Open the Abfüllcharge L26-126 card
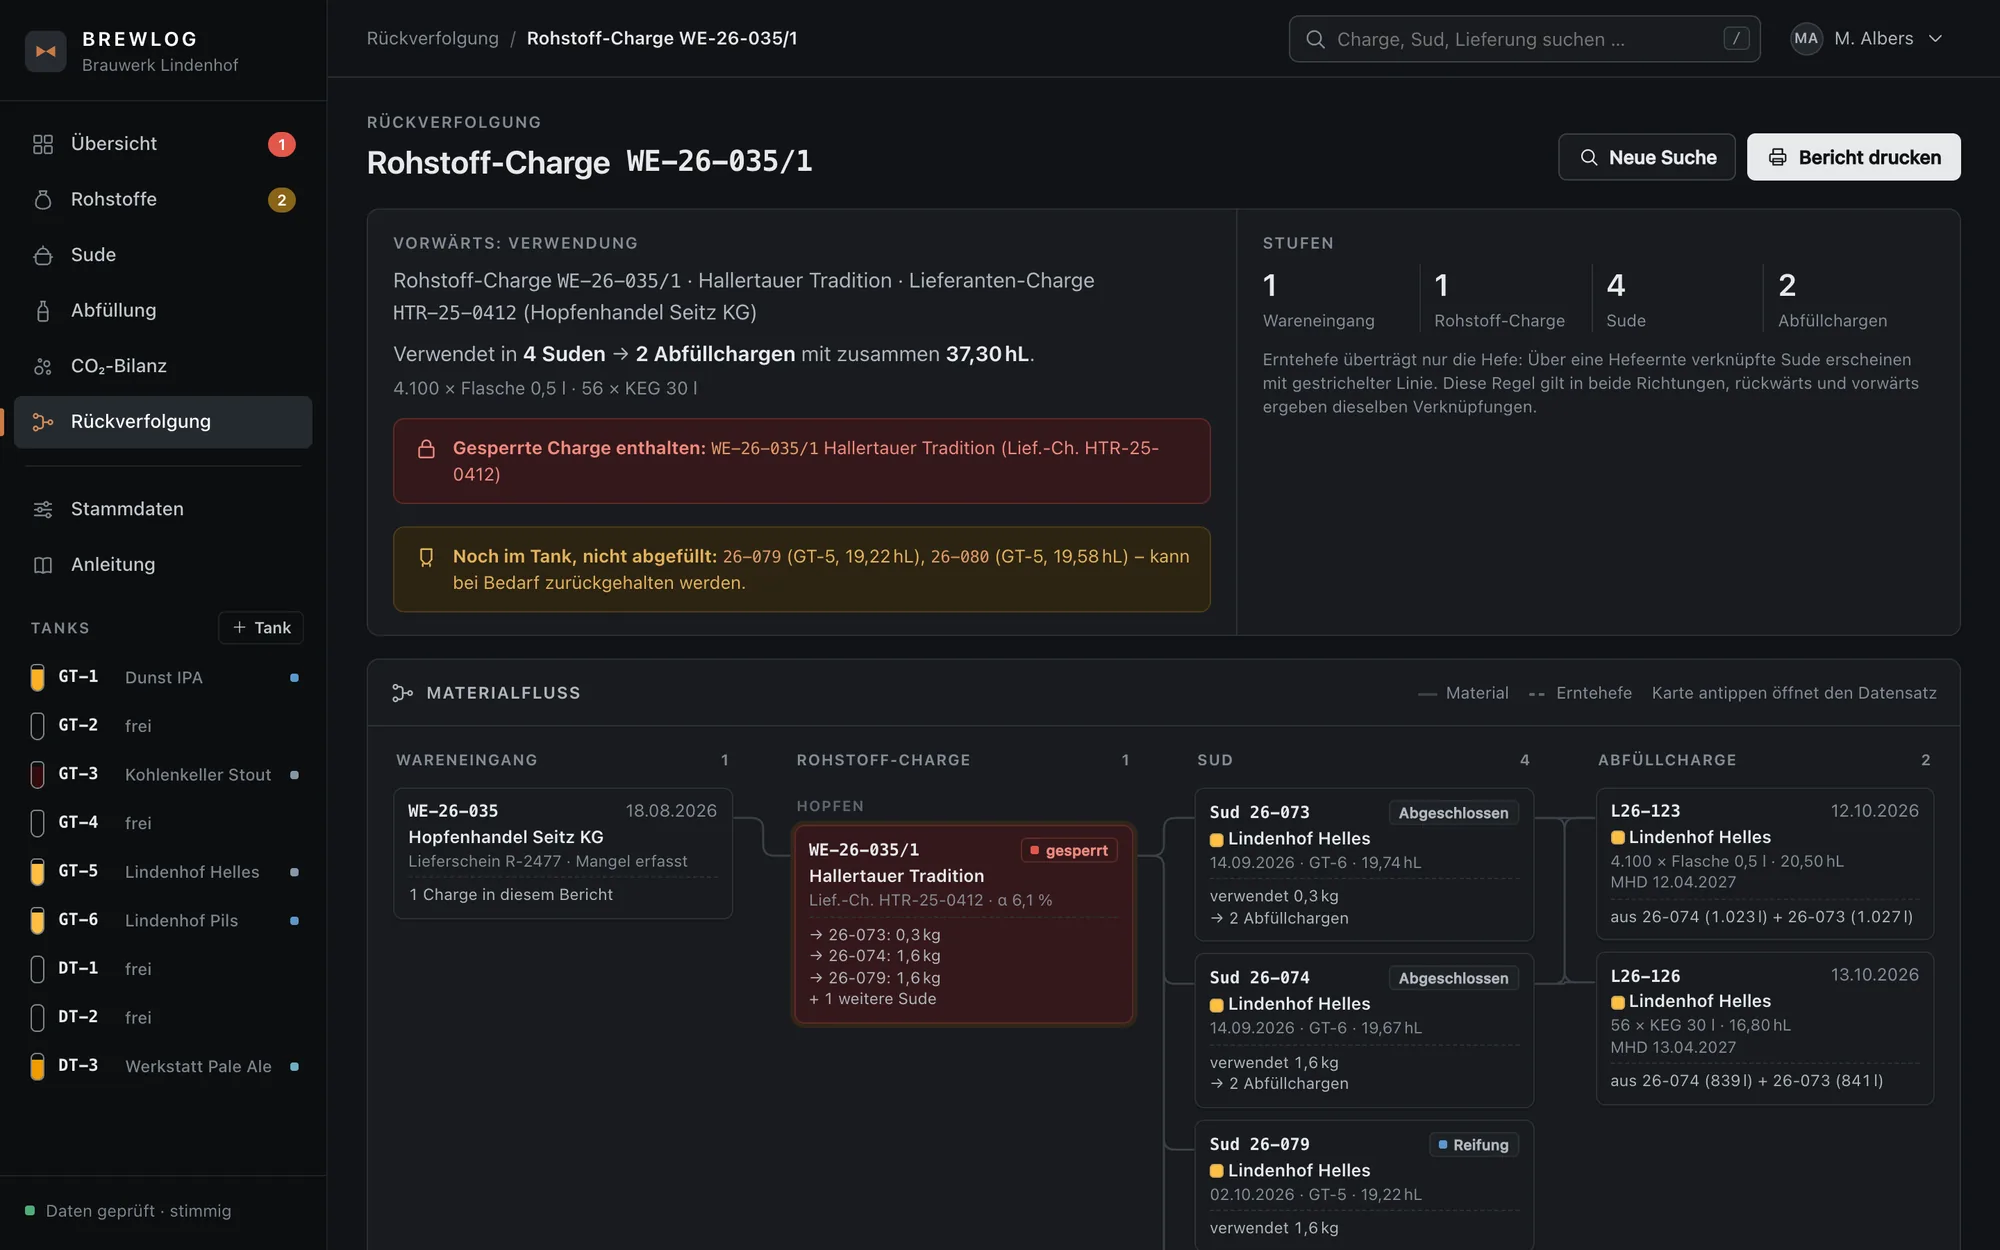Viewport: 2000px width, 1250px height. point(1764,1028)
